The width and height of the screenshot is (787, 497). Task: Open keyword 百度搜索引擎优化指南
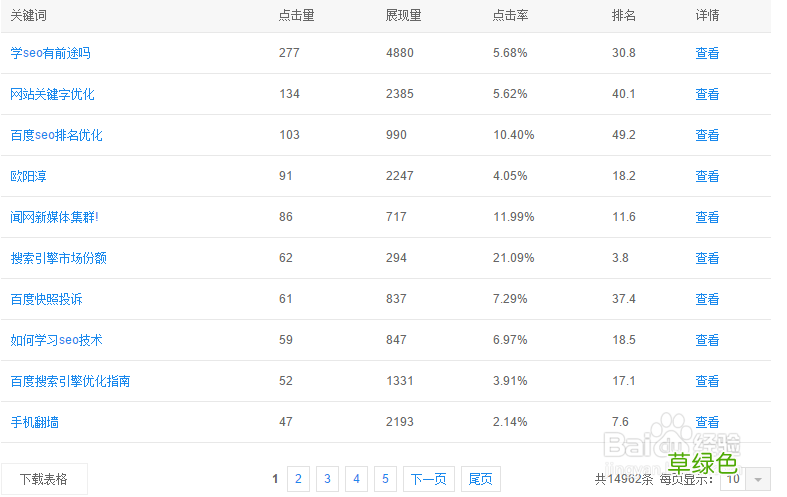(x=70, y=381)
